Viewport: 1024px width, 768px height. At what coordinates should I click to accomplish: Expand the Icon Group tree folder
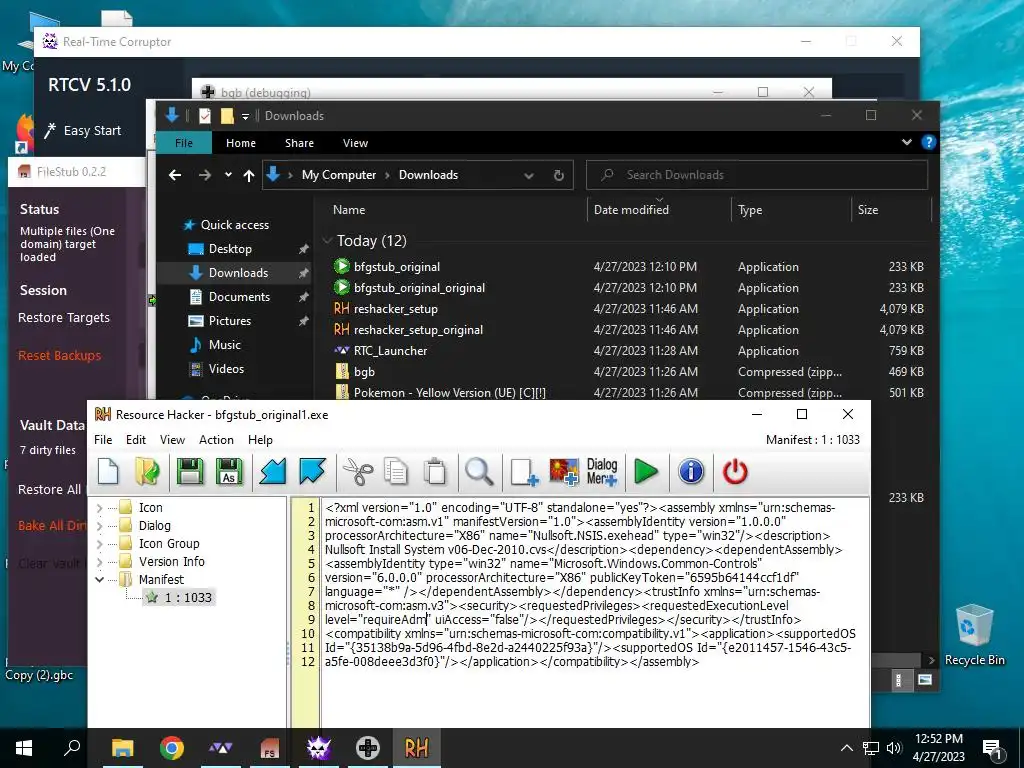[x=99, y=543]
